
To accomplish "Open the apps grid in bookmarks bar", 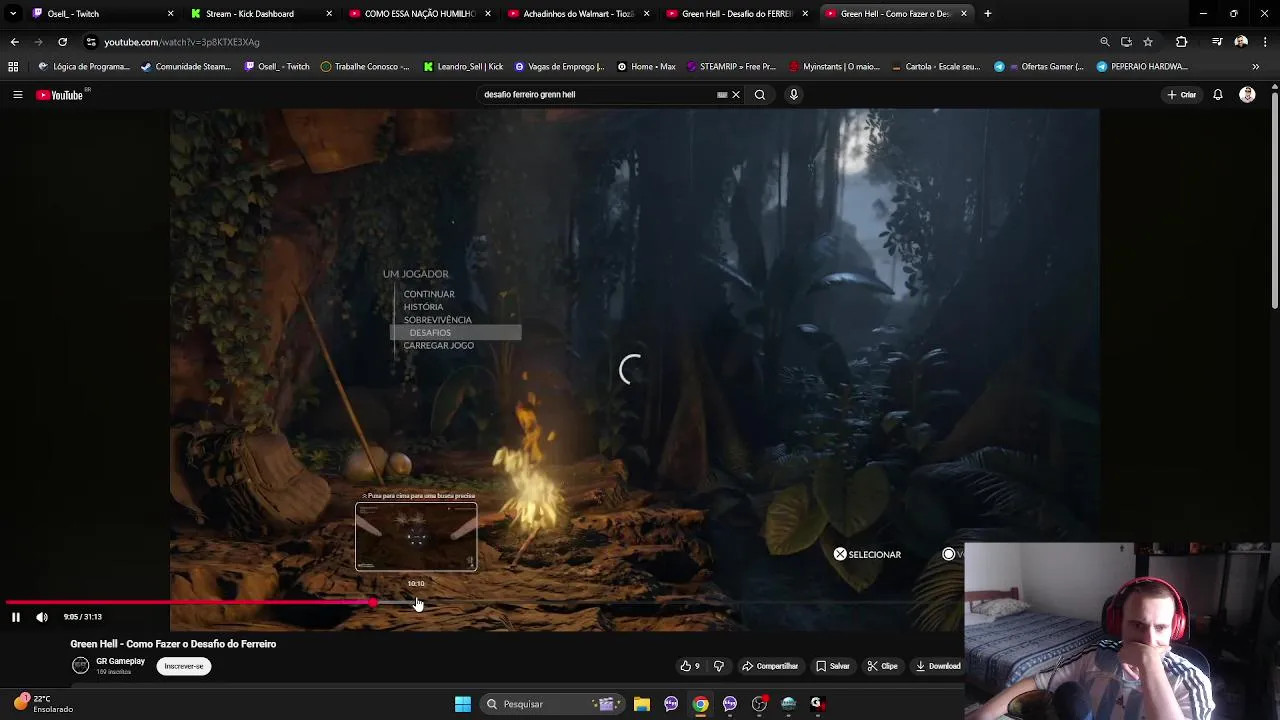I will [13, 67].
